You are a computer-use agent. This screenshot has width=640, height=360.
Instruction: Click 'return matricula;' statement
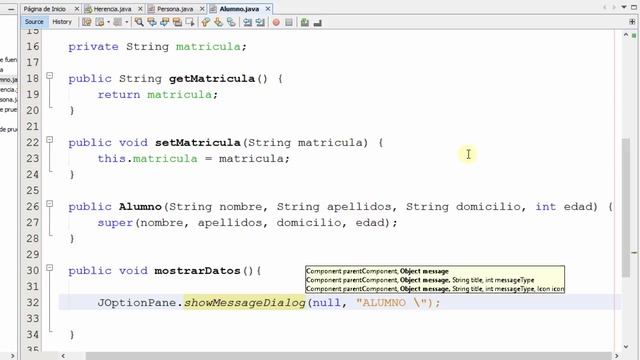[158, 95]
